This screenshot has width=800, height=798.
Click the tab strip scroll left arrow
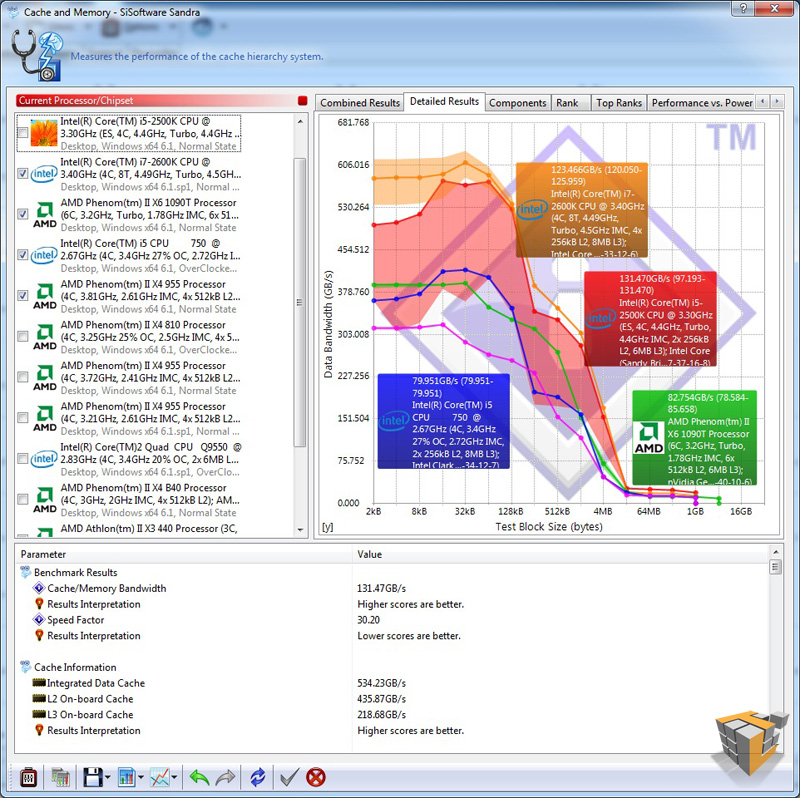pos(762,102)
